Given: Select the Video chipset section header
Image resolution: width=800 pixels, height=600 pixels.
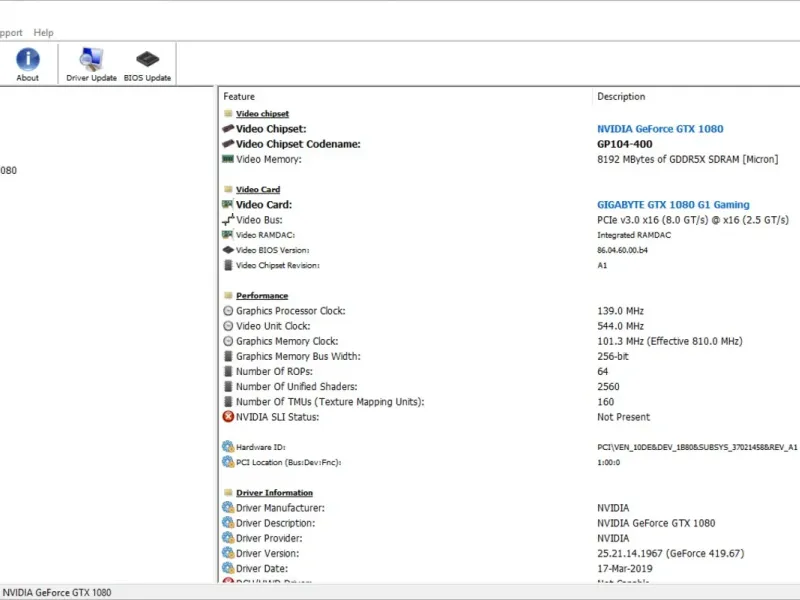Looking at the screenshot, I should 262,114.
